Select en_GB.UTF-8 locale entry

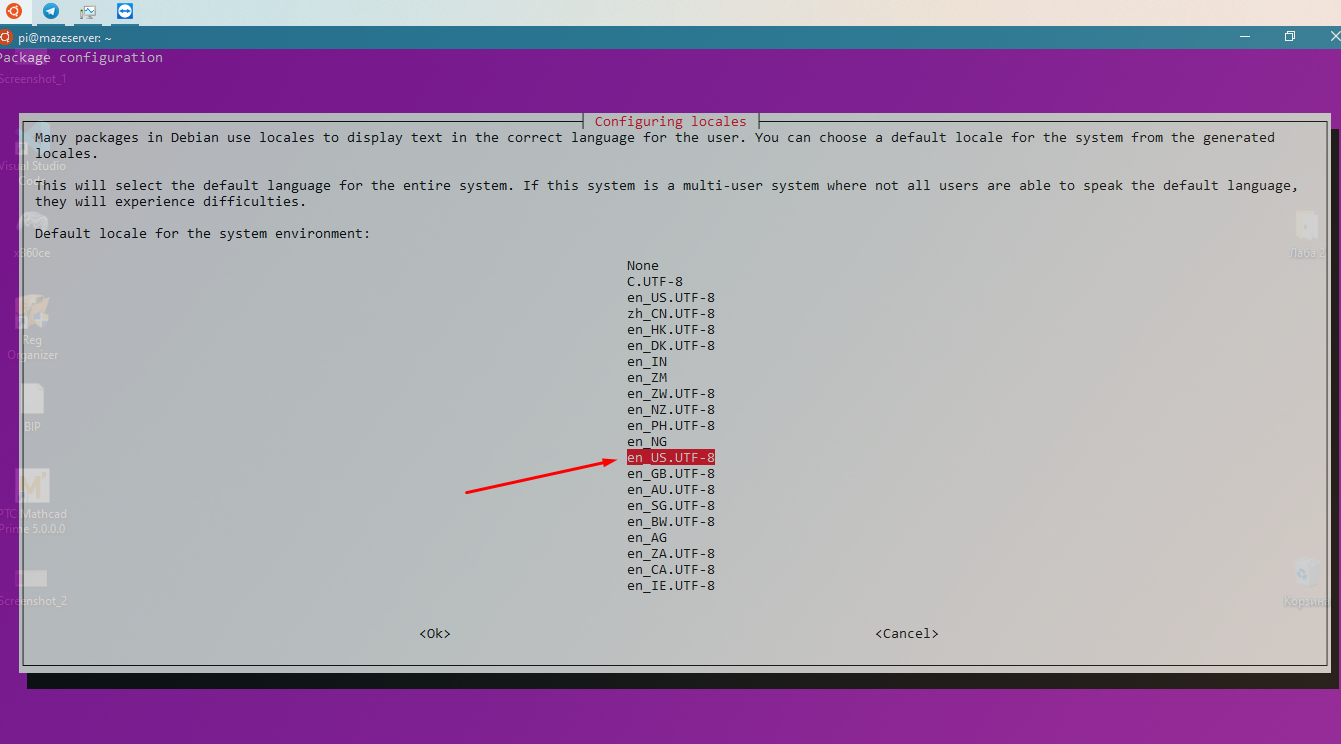[x=671, y=474]
